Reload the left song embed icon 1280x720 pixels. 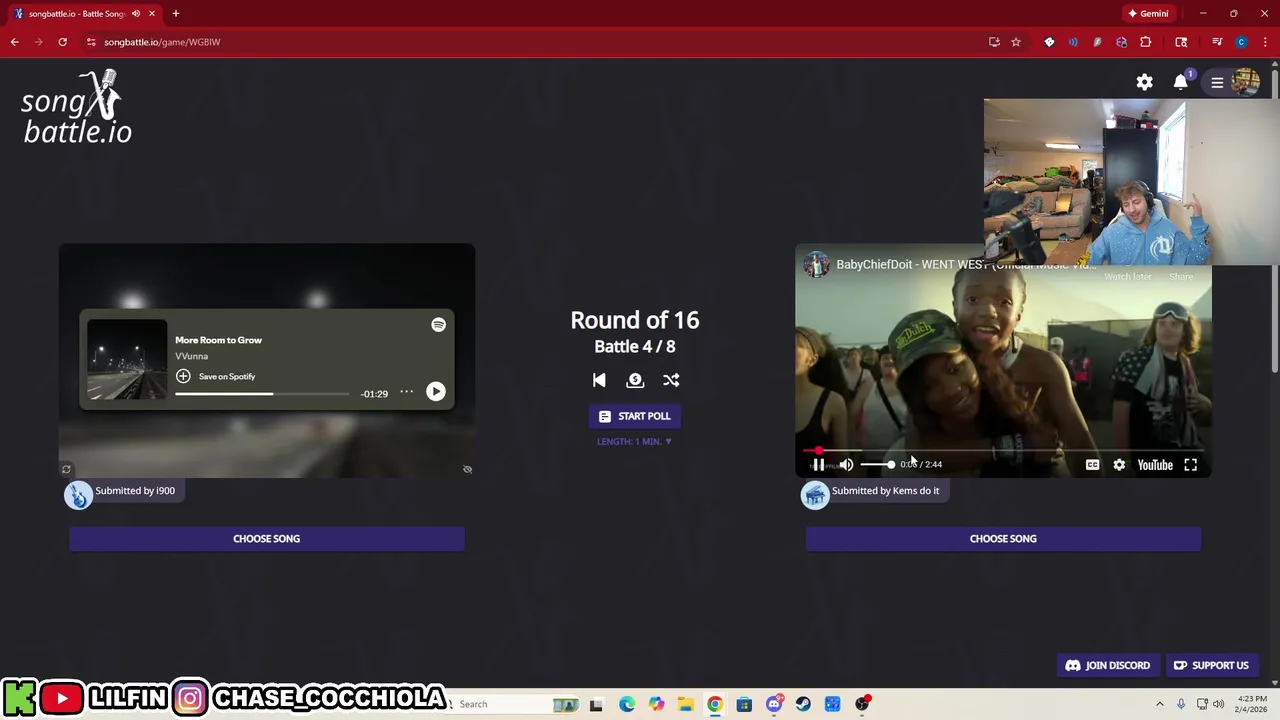[x=66, y=470]
